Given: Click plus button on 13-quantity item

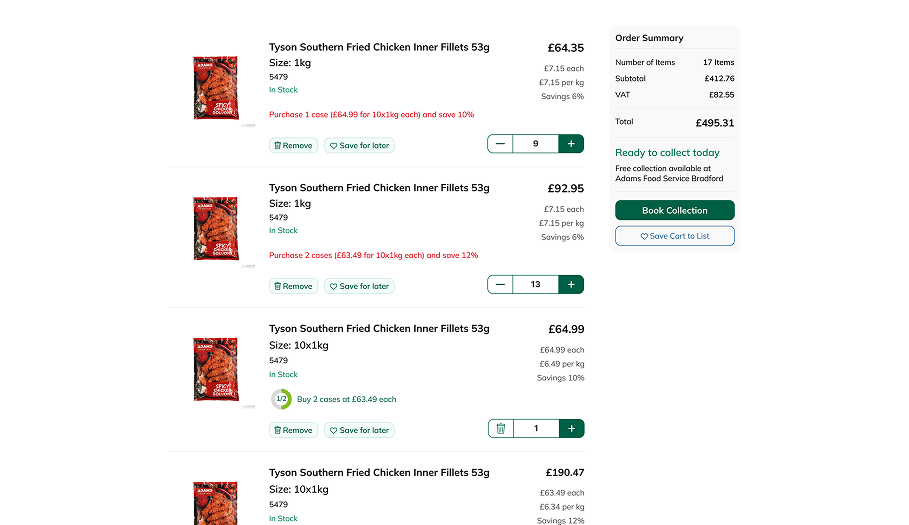Looking at the screenshot, I should click(x=571, y=285).
